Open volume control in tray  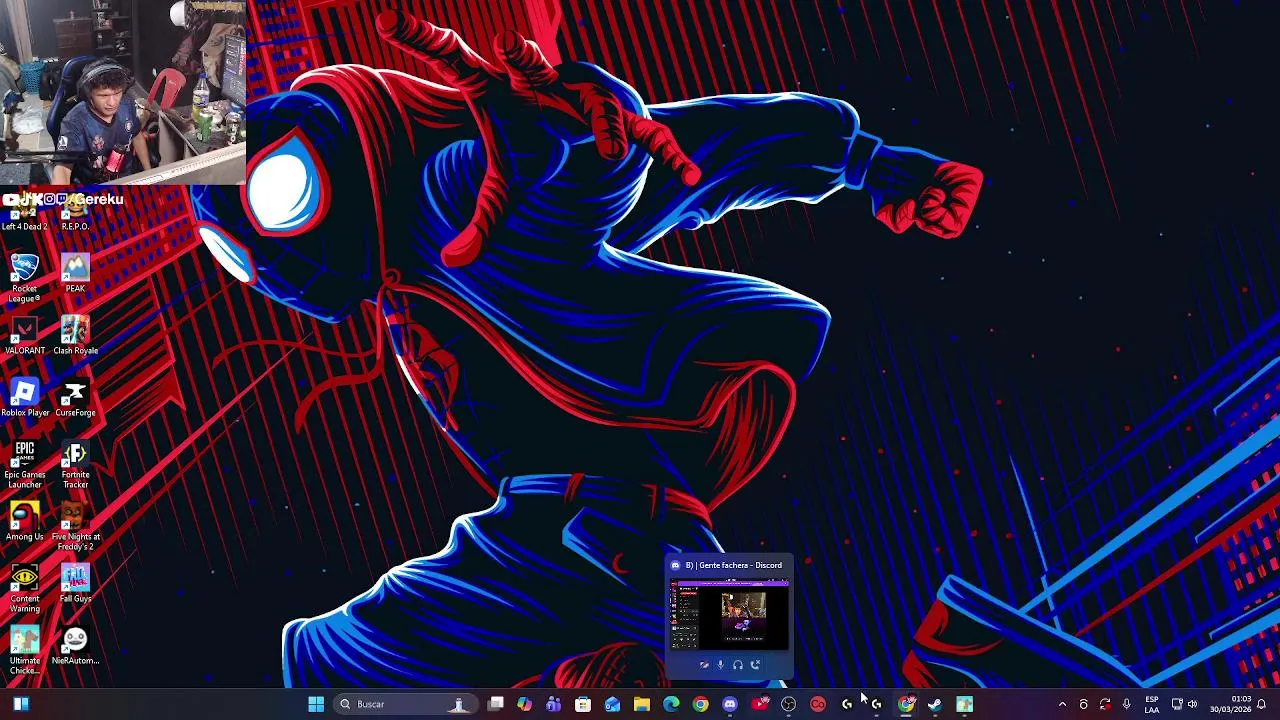1192,704
